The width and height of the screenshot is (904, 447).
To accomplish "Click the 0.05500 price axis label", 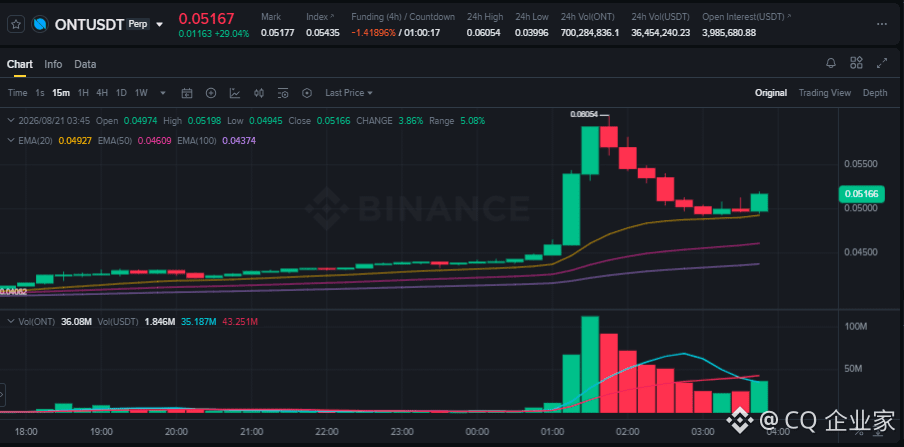I will (861, 164).
